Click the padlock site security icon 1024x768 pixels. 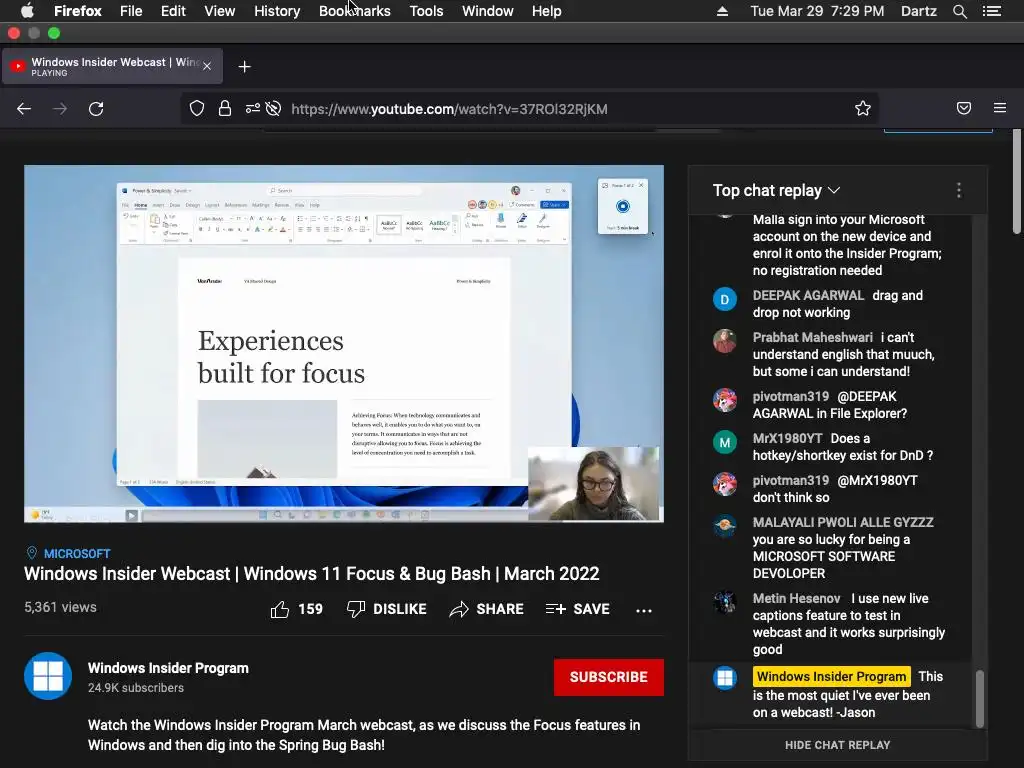225,108
